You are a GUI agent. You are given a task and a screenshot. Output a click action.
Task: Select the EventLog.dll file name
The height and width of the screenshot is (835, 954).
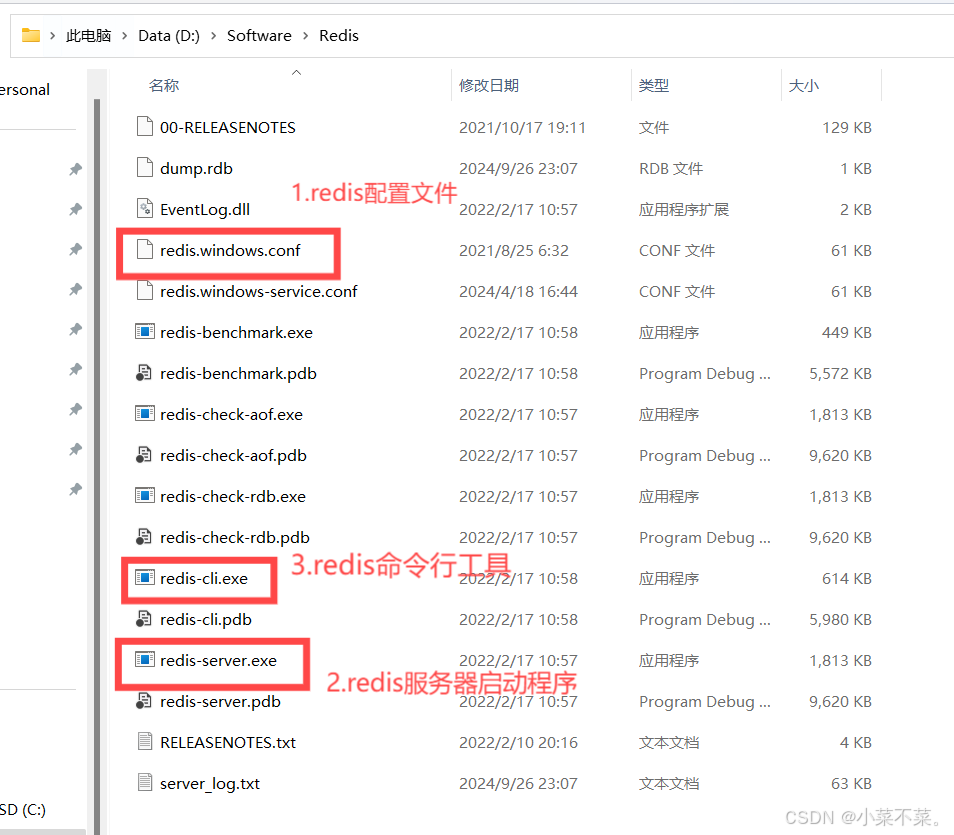pos(205,209)
